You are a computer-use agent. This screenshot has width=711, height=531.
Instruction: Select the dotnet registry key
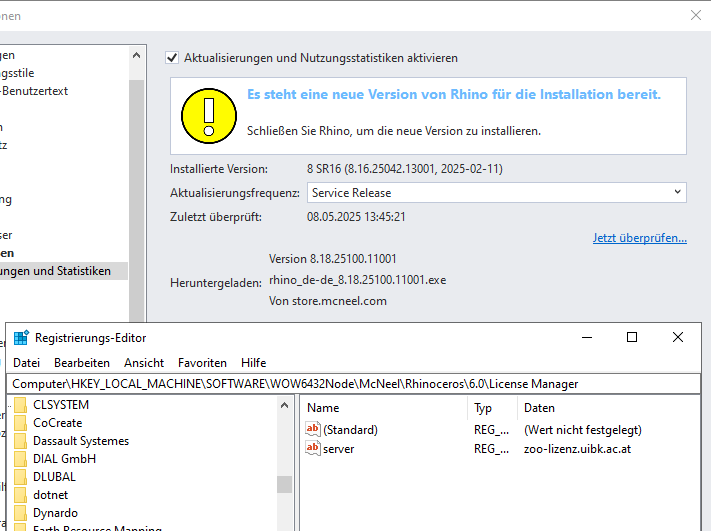pos(50,495)
